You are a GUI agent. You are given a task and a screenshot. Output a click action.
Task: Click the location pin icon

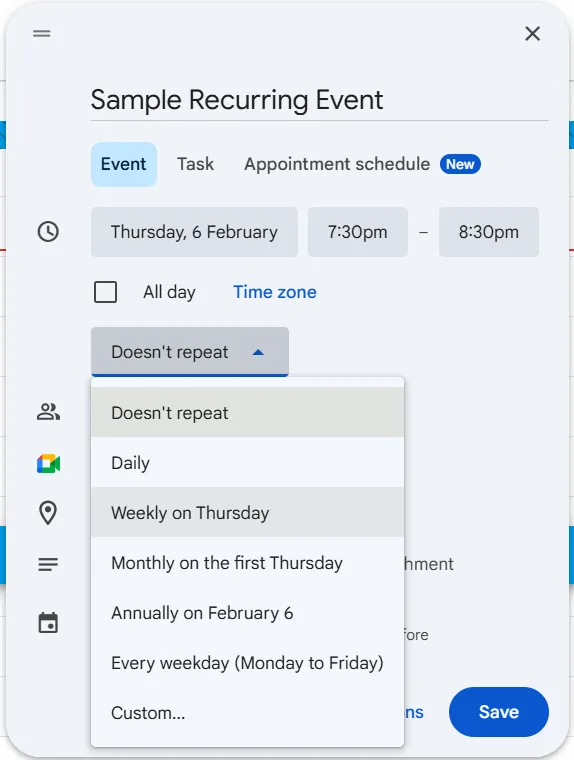click(48, 513)
